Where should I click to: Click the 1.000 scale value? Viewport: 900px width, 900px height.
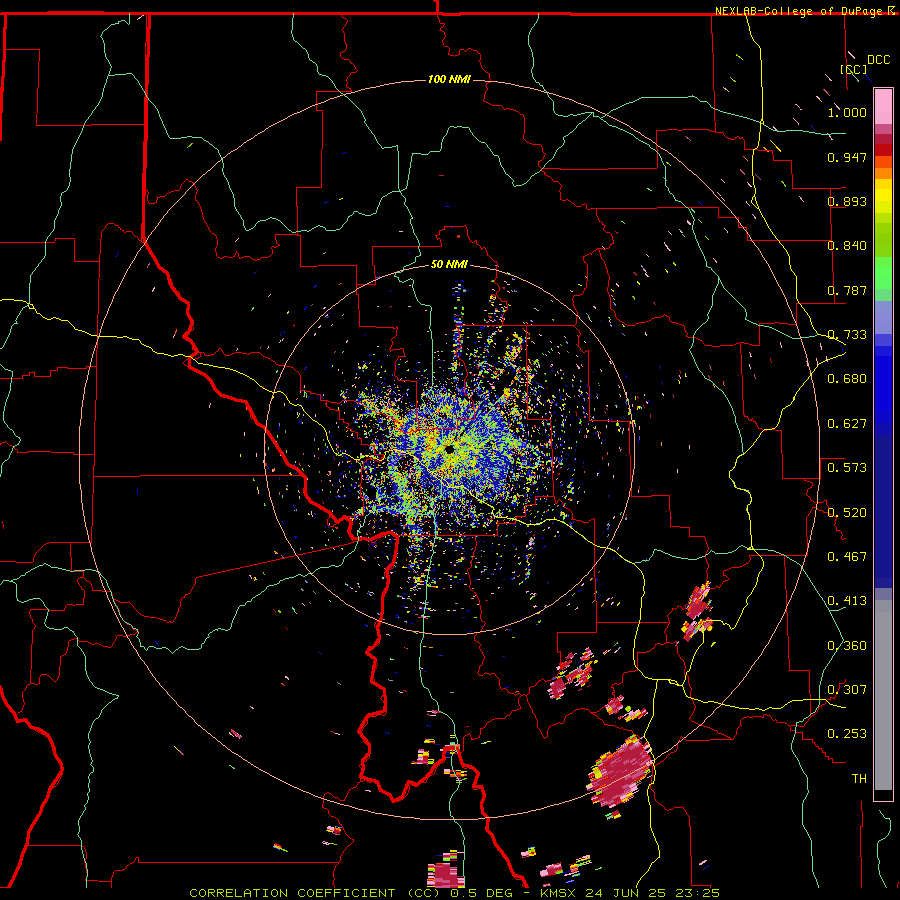[x=847, y=112]
